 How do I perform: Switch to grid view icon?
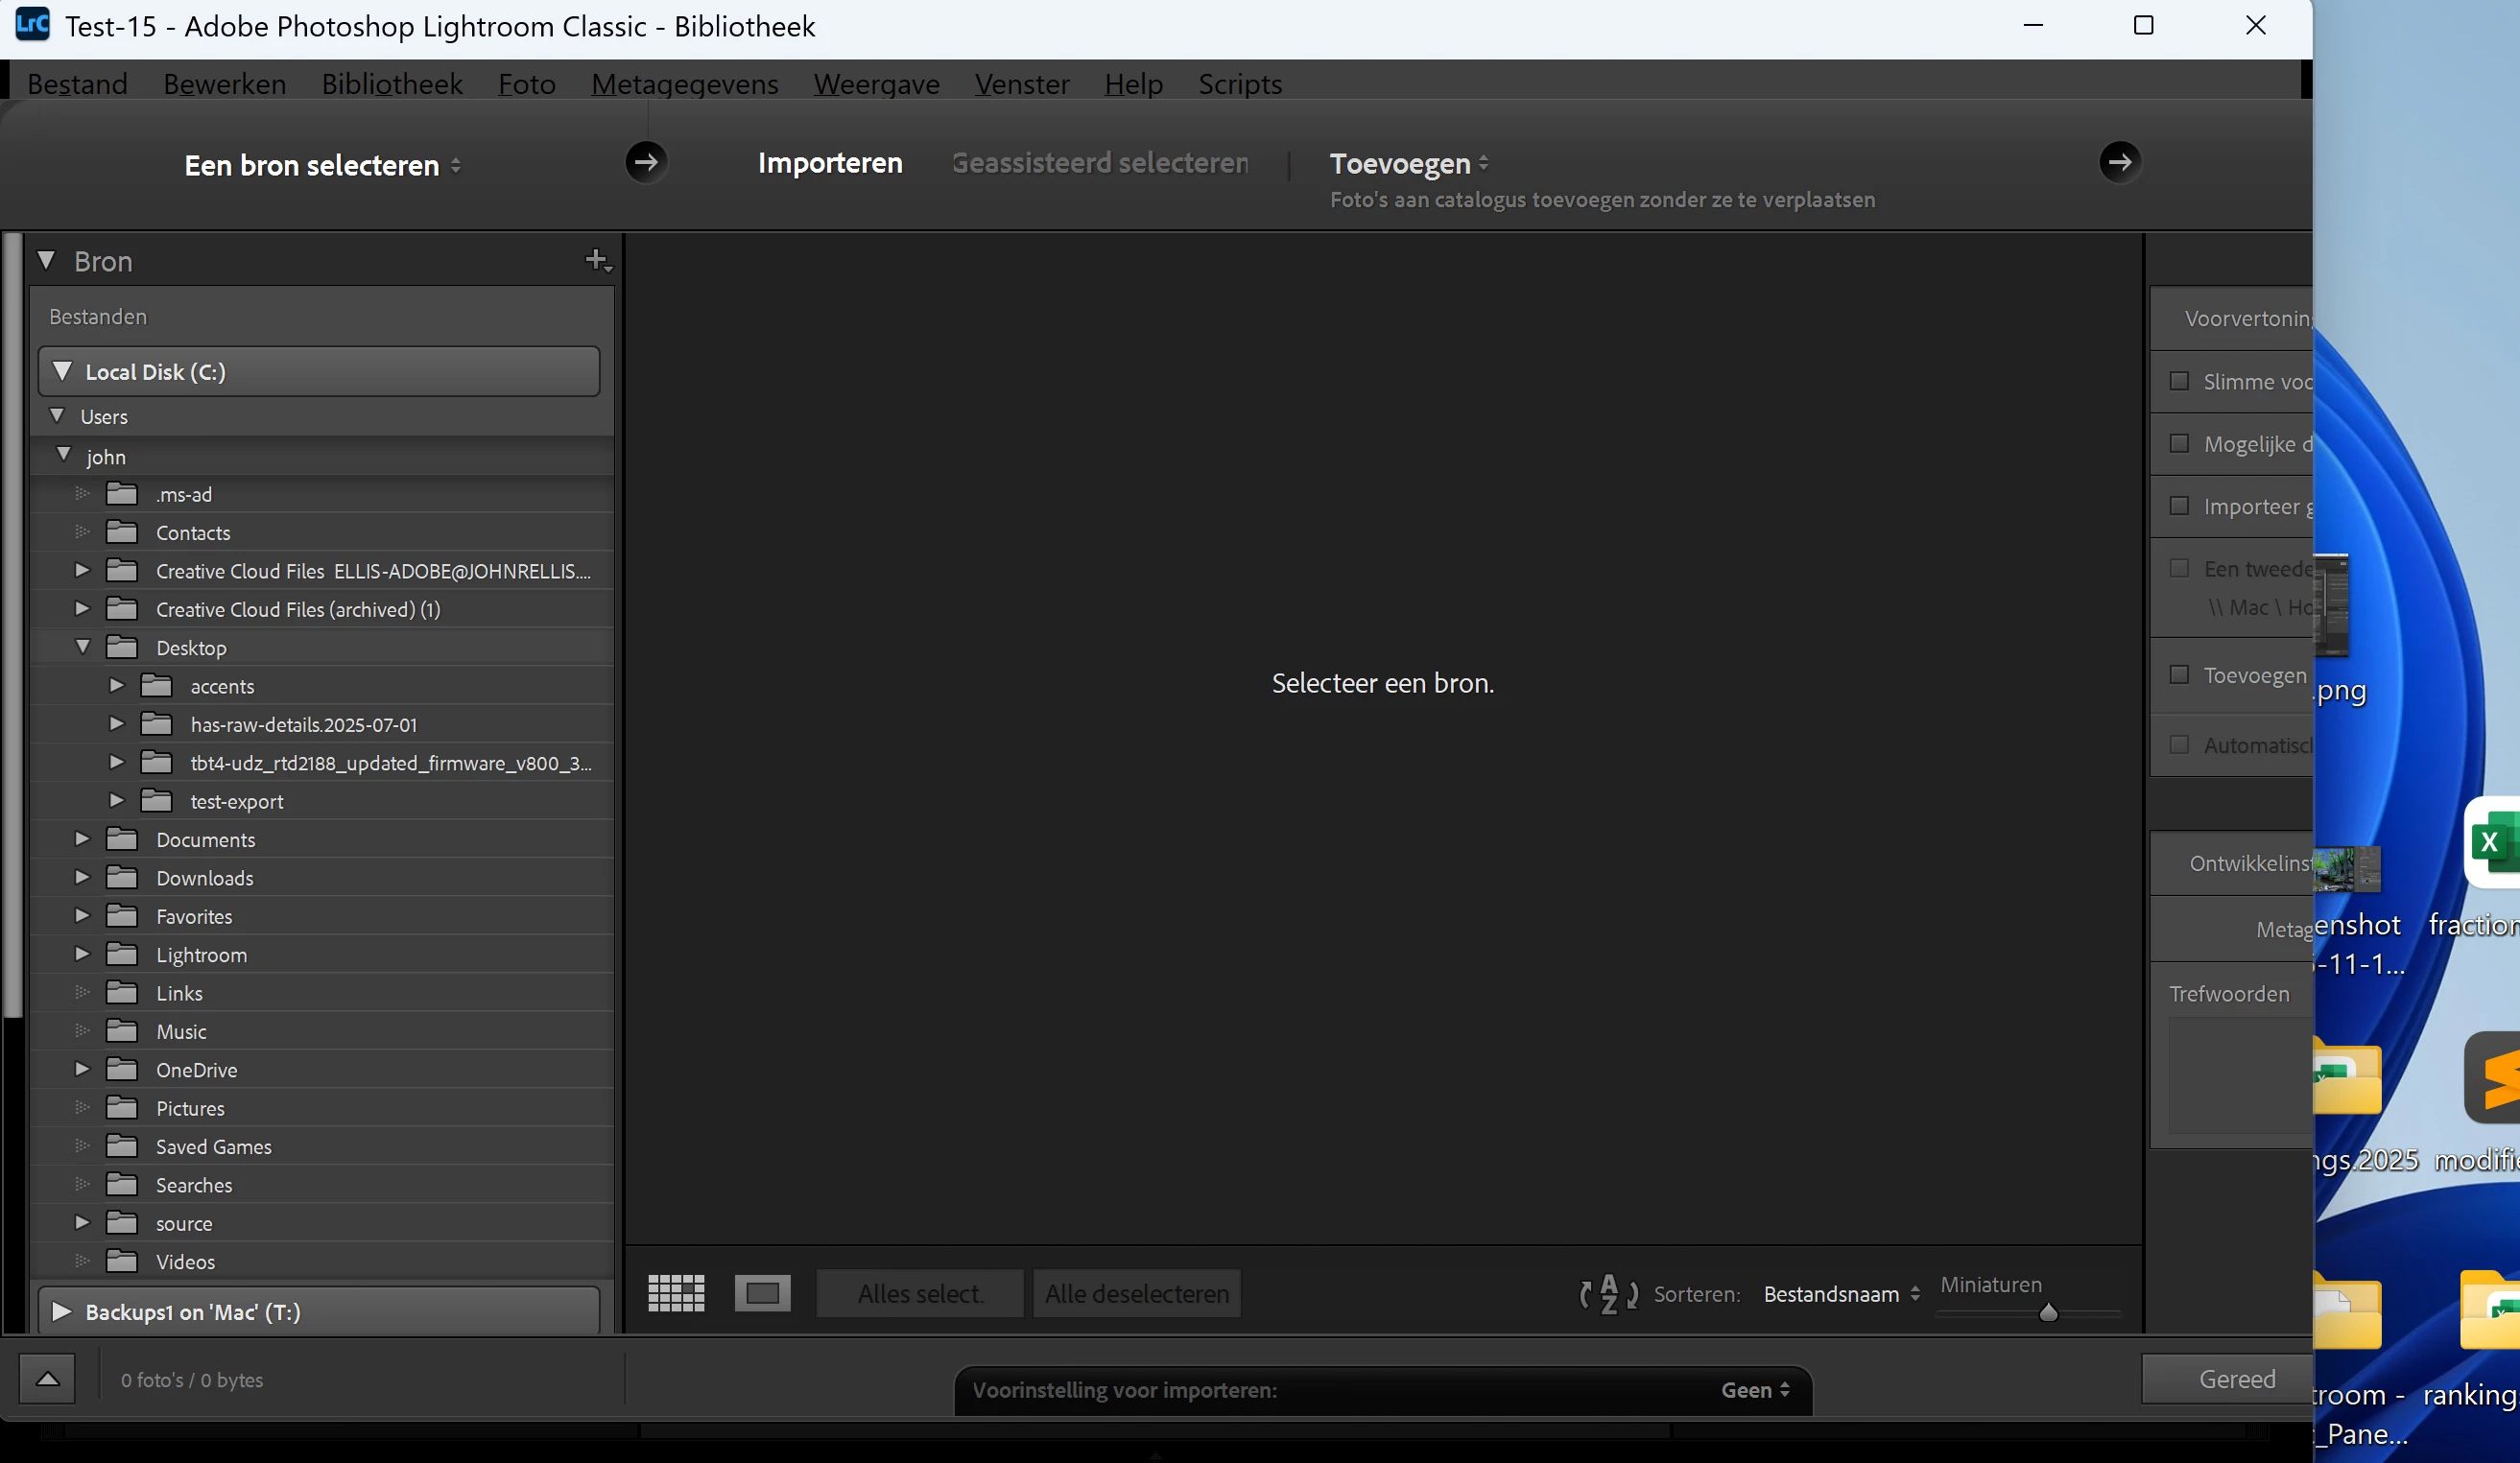676,1293
